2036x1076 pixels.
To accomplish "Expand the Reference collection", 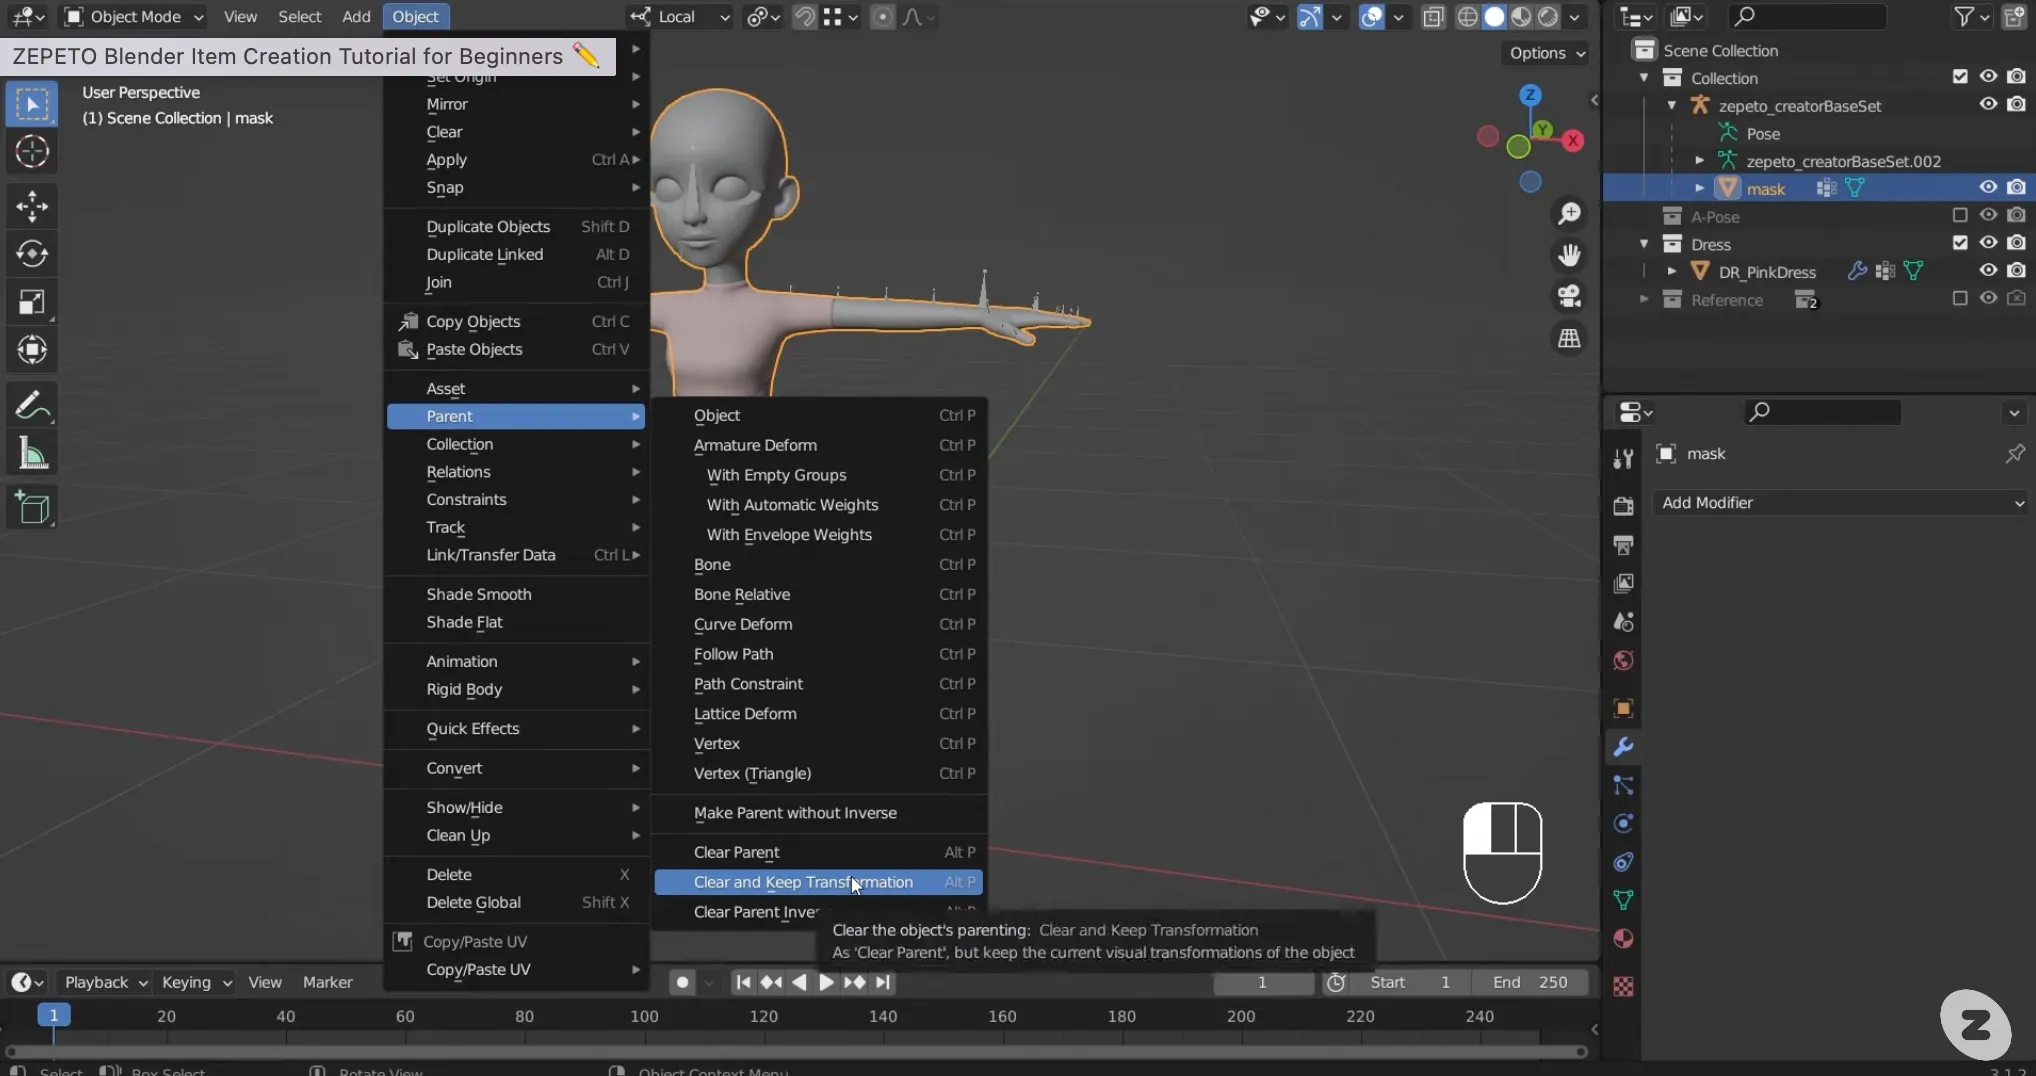I will click(x=1644, y=299).
